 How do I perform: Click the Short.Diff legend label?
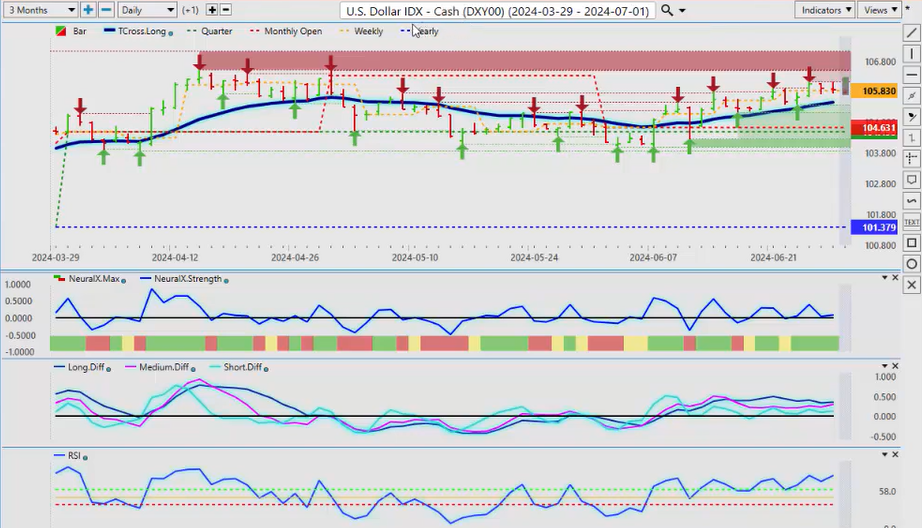point(242,367)
